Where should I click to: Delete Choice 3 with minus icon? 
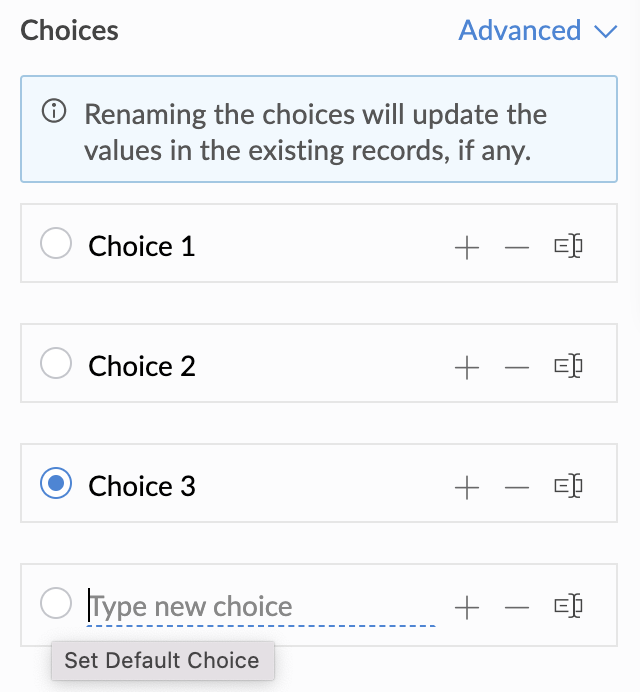pos(517,488)
